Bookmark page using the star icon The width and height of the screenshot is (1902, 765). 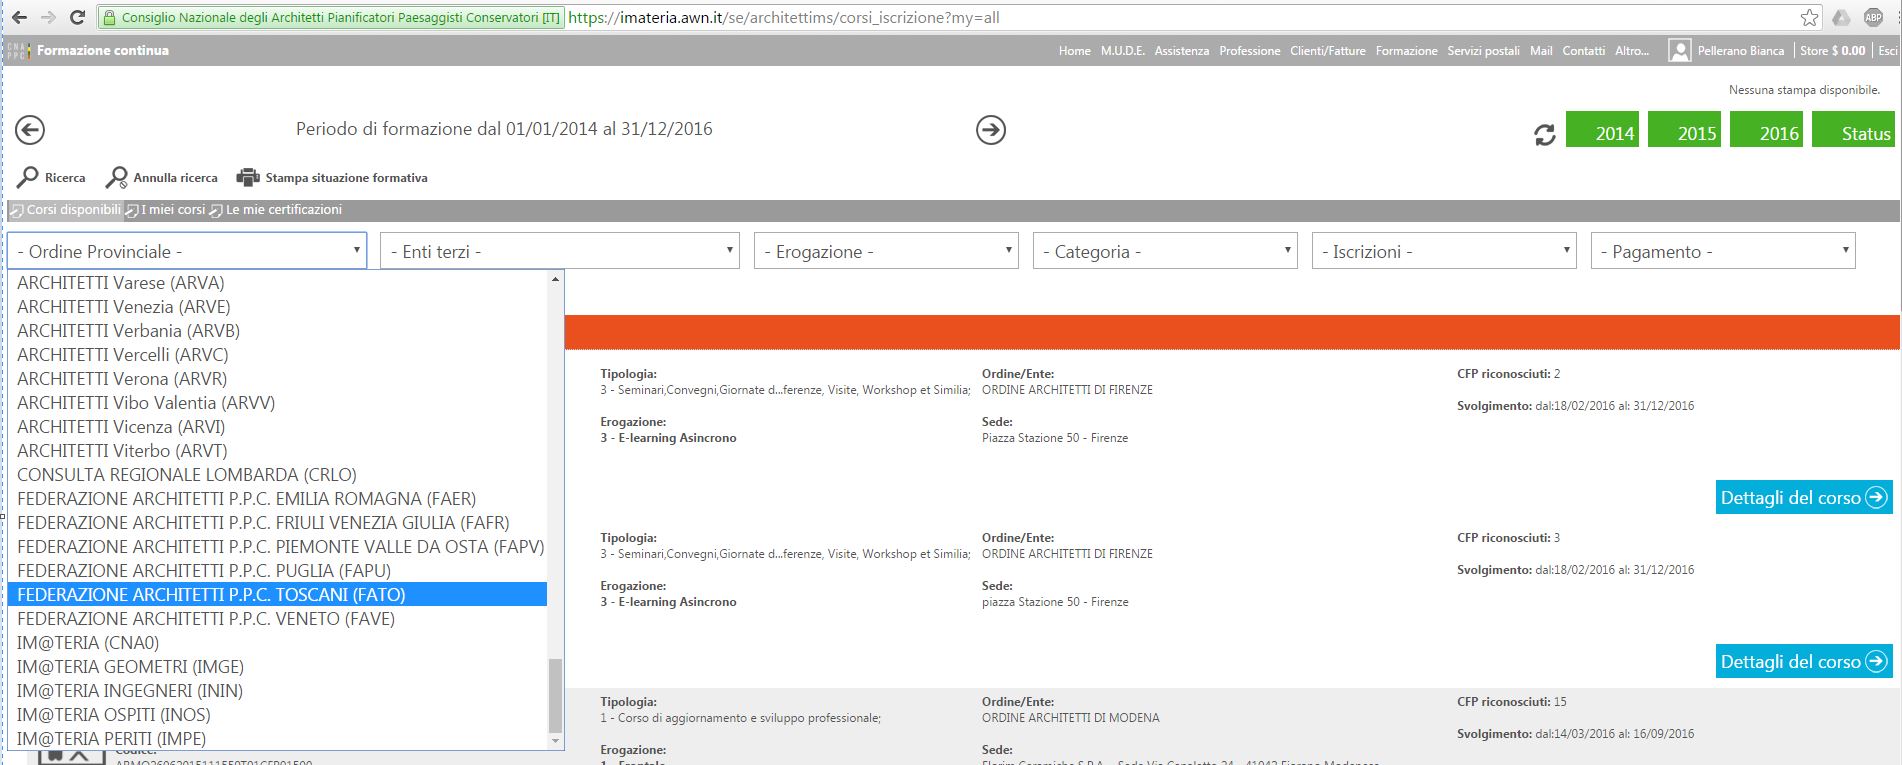1809,18
